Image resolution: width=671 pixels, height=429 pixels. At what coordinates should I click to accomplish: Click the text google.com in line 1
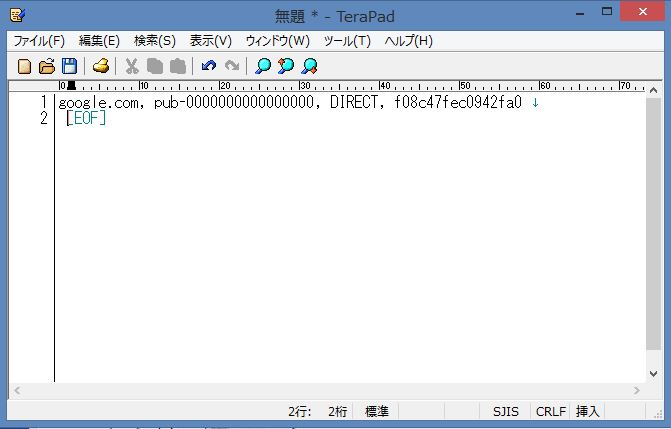[98, 103]
